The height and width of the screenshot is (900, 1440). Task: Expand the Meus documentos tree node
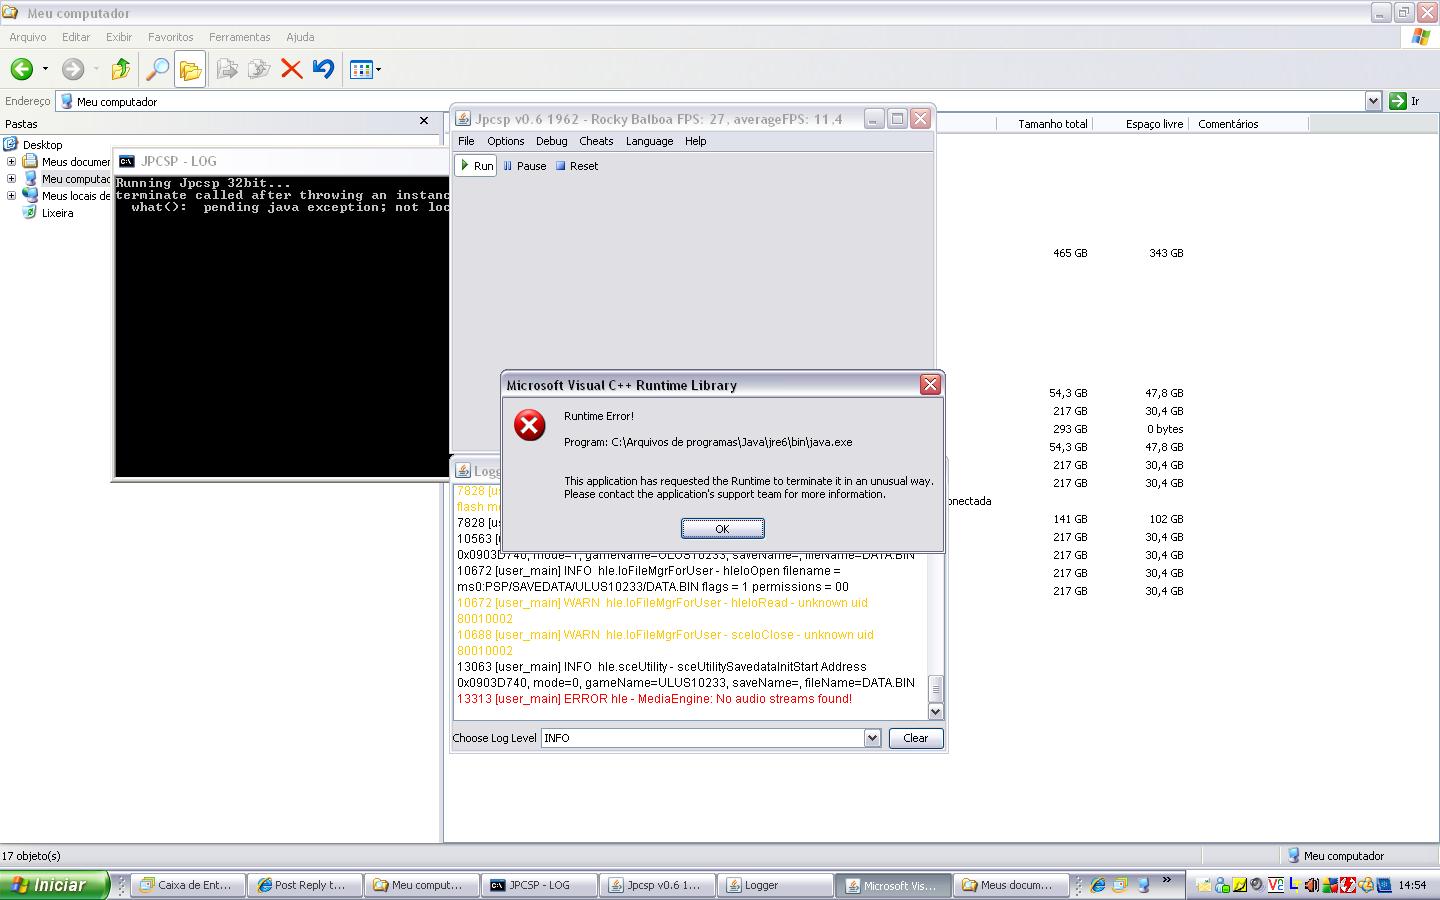click(11, 161)
